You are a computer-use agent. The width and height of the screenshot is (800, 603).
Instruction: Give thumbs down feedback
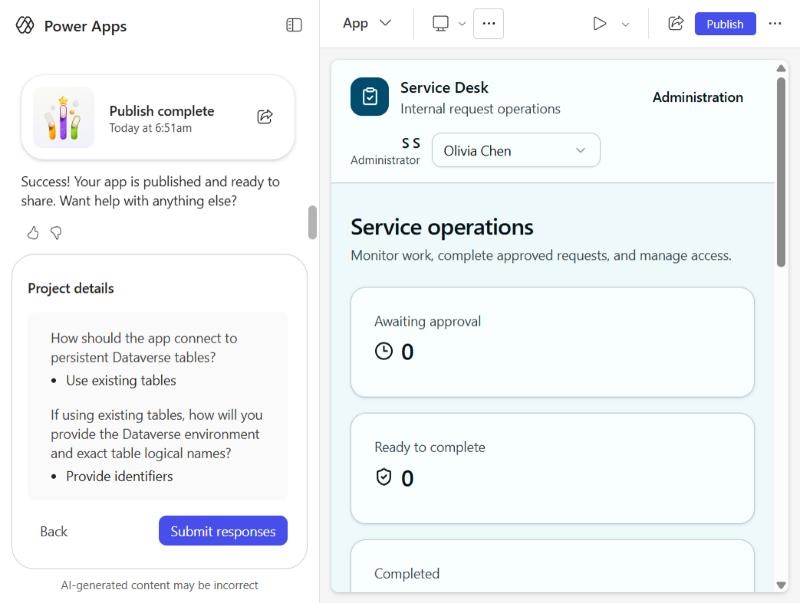tap(56, 233)
